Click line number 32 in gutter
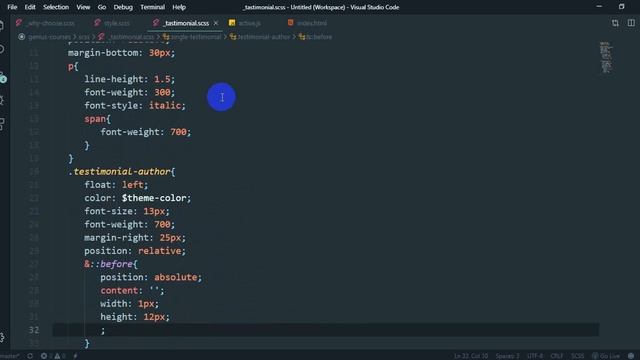 [34, 330]
